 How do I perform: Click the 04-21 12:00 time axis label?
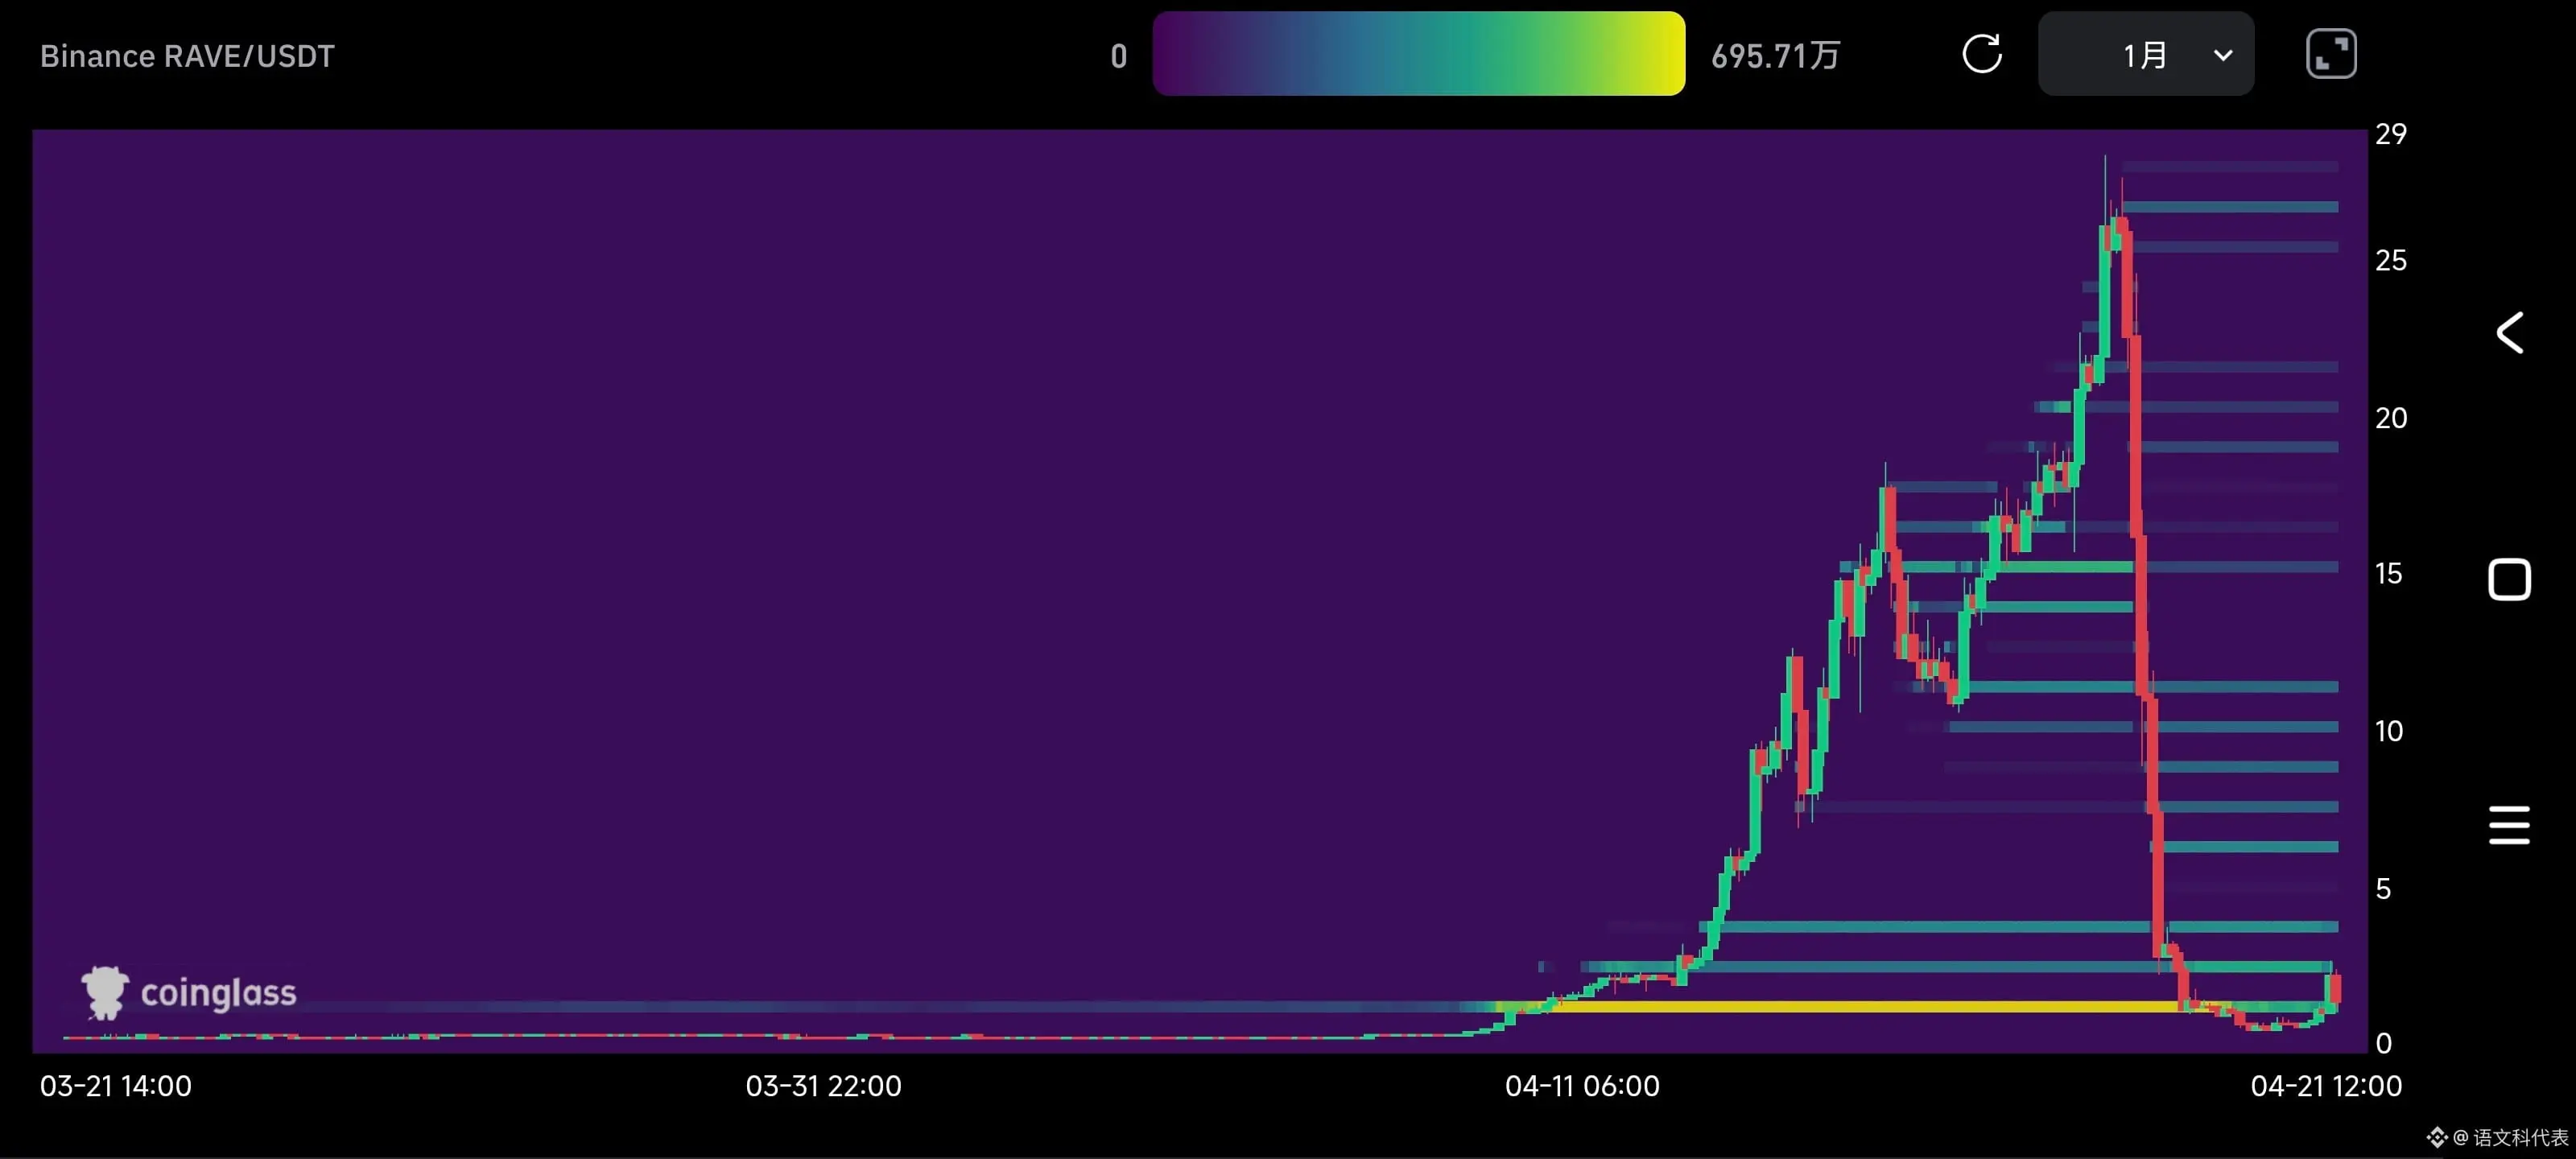point(2326,1086)
